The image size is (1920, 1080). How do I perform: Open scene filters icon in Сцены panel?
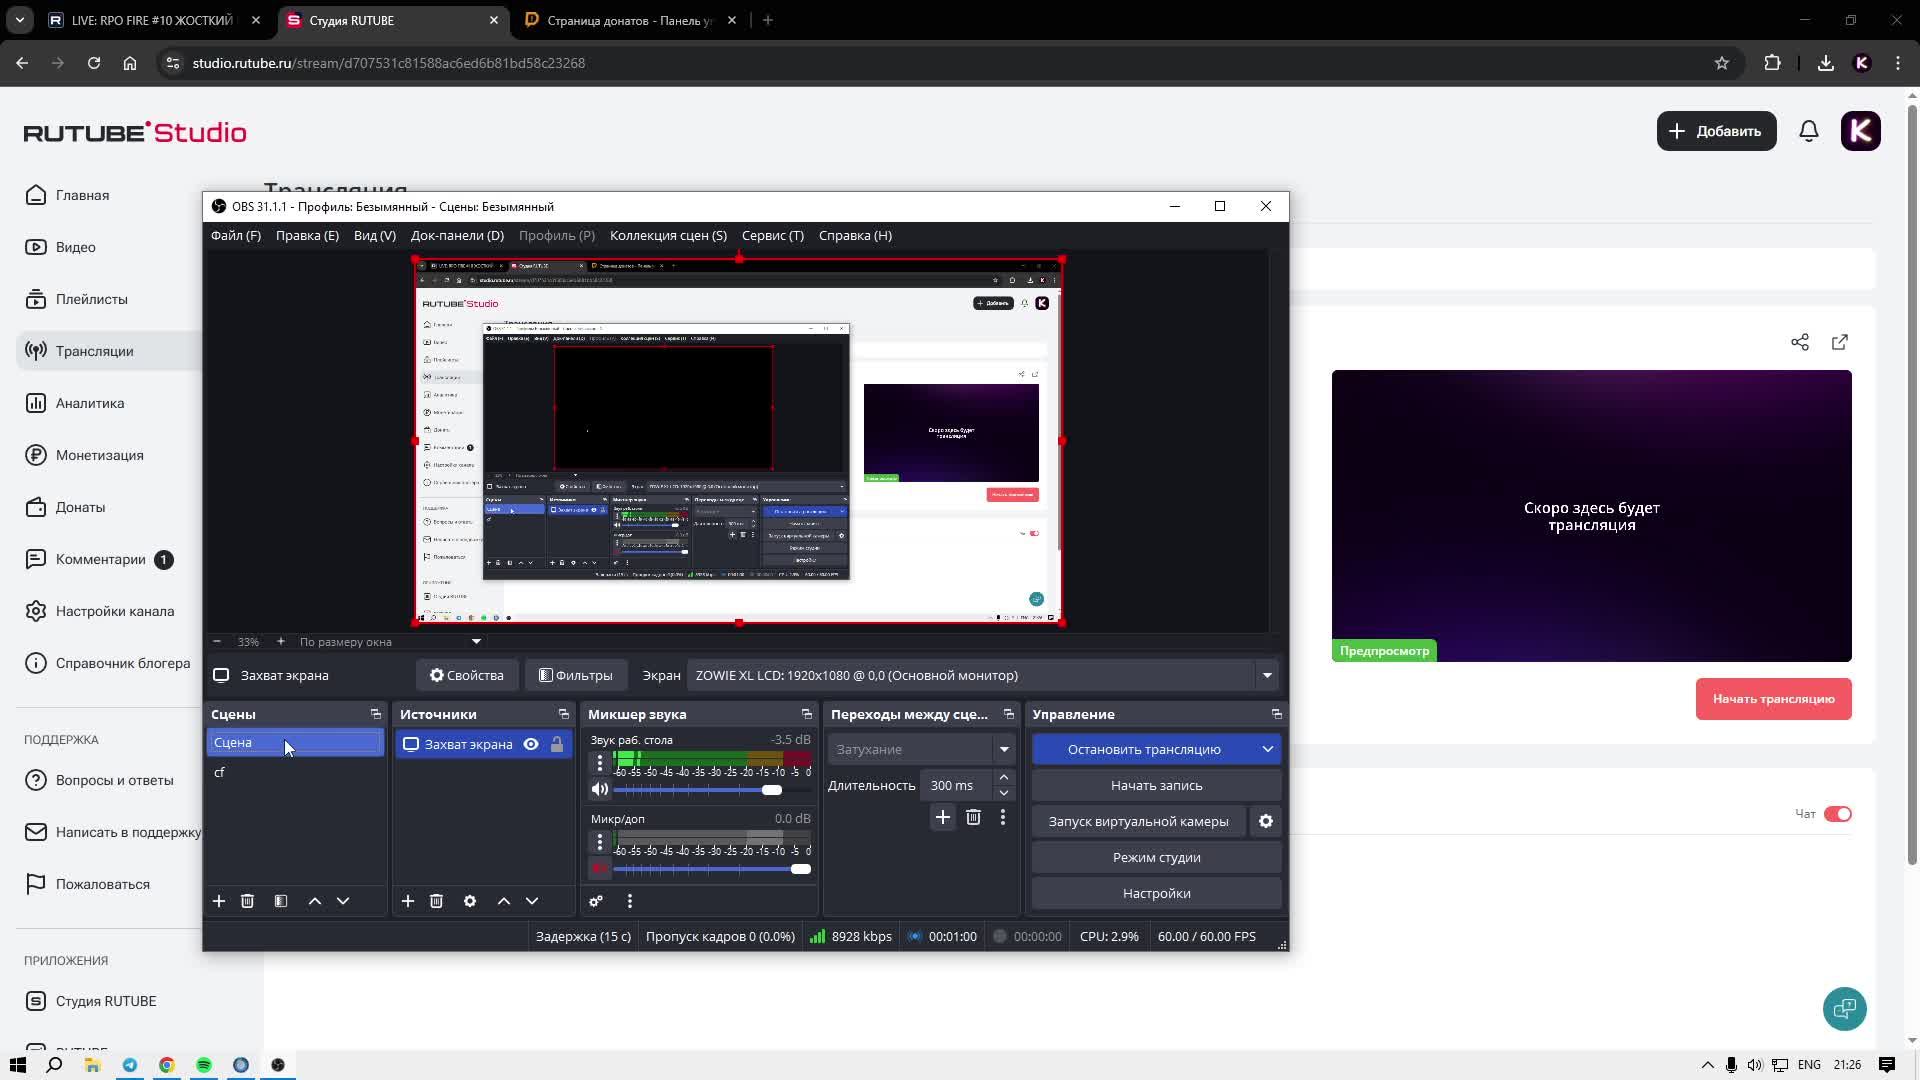(281, 901)
